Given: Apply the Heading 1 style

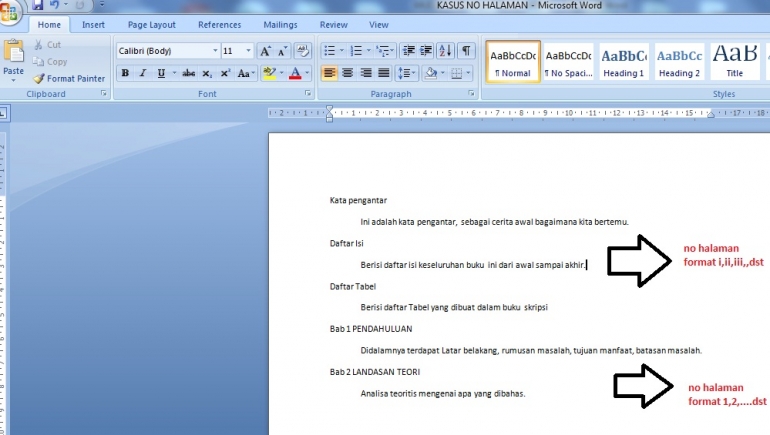Looking at the screenshot, I should [x=624, y=61].
